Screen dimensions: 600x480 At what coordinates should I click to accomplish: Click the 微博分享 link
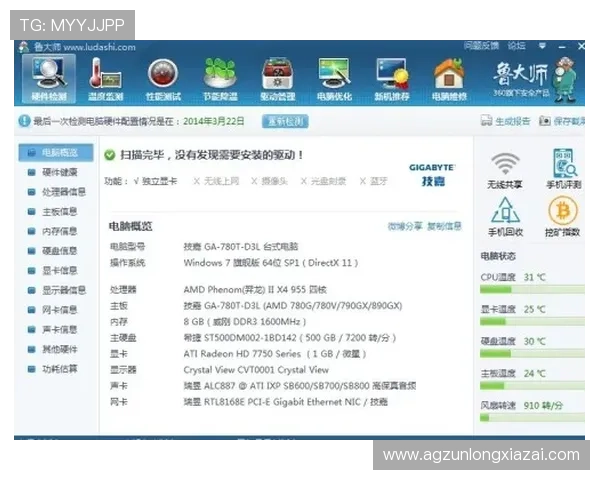[404, 226]
